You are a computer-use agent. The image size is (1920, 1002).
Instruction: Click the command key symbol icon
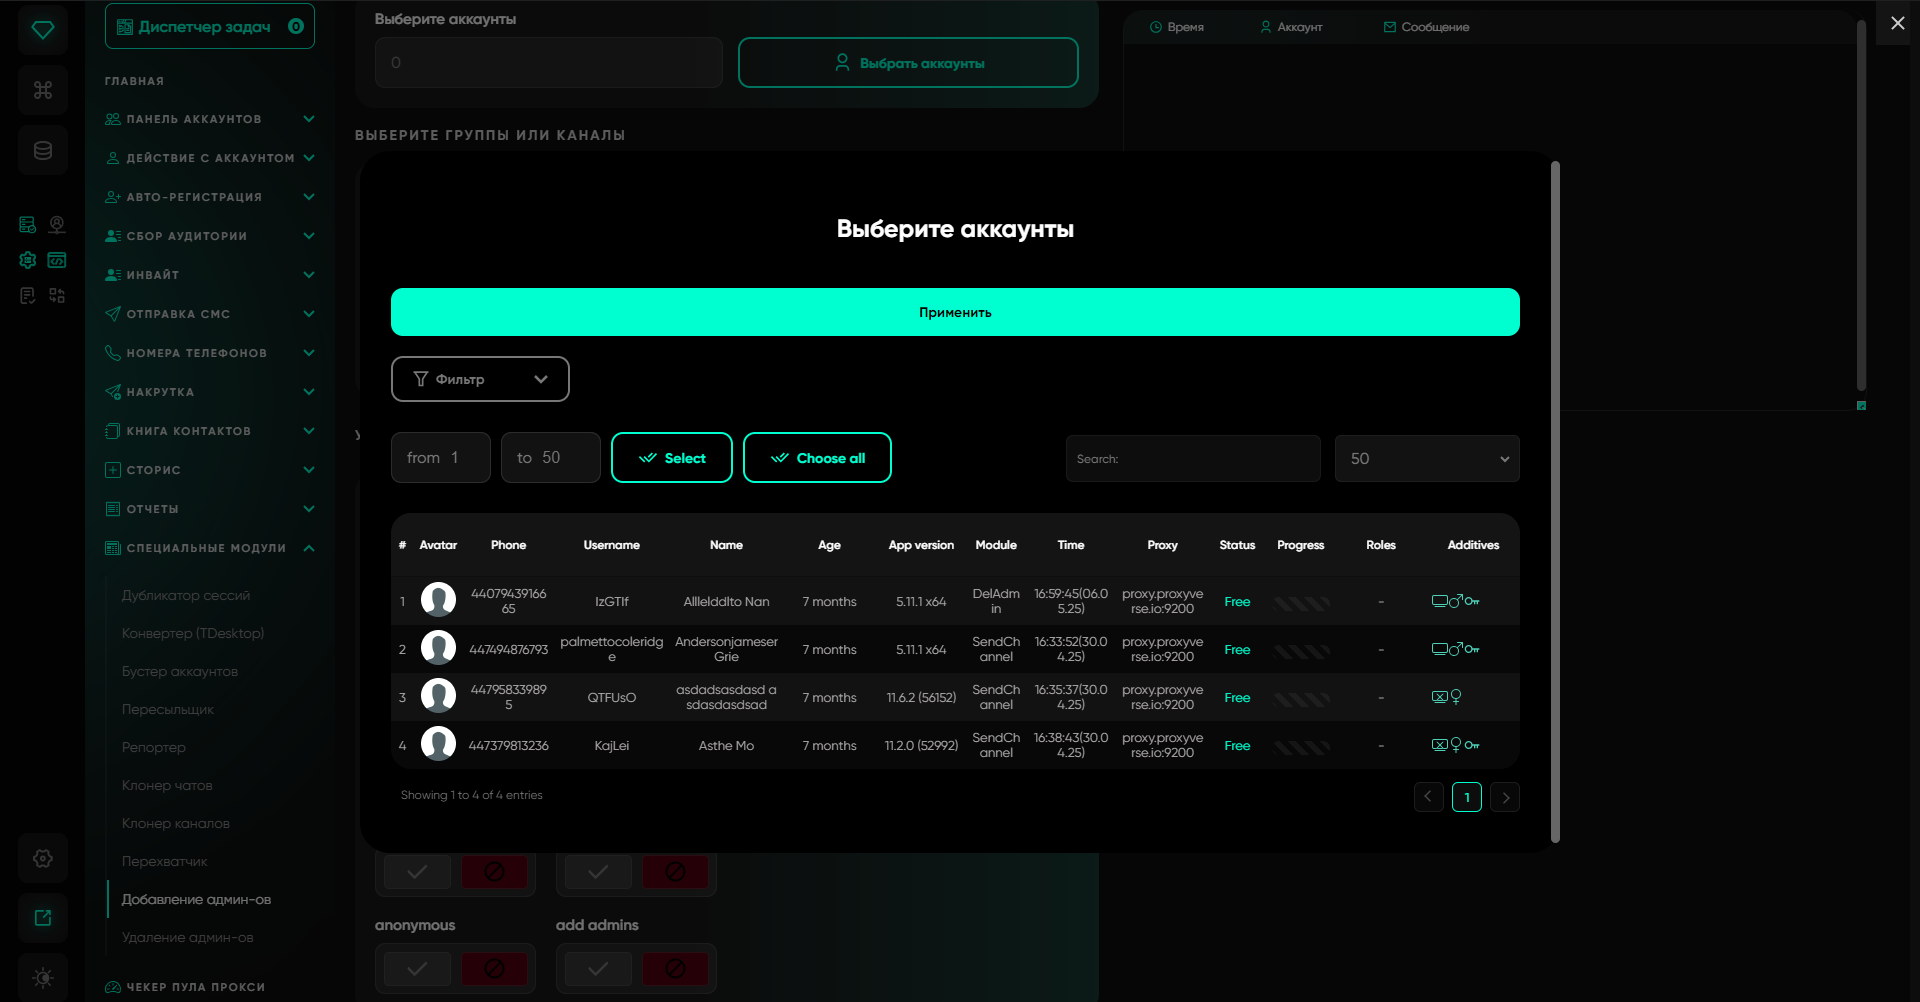click(42, 90)
